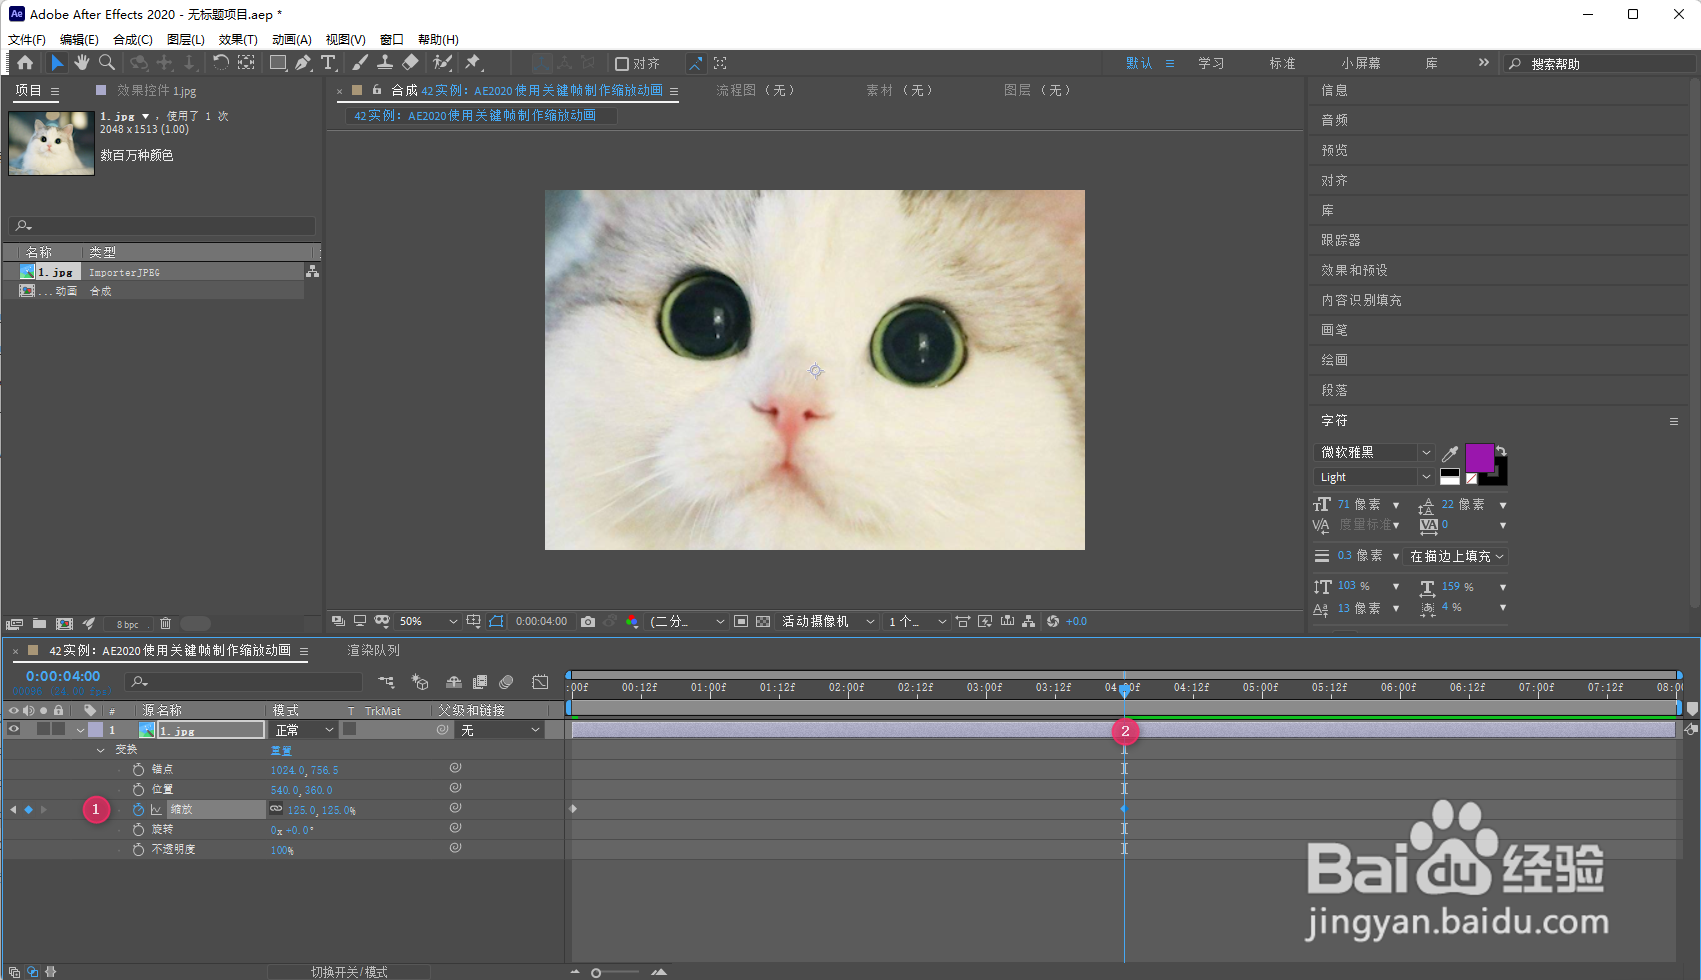Open the 正常 blending mode dropdown
This screenshot has width=1701, height=980.
coord(304,730)
